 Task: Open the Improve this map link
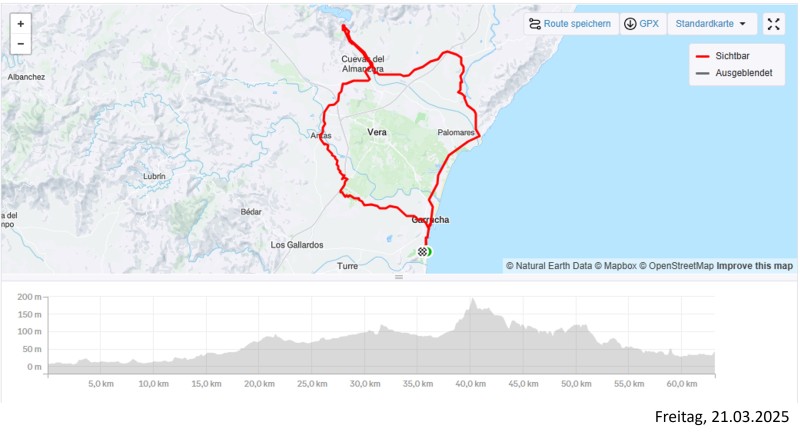pyautogui.click(x=755, y=266)
